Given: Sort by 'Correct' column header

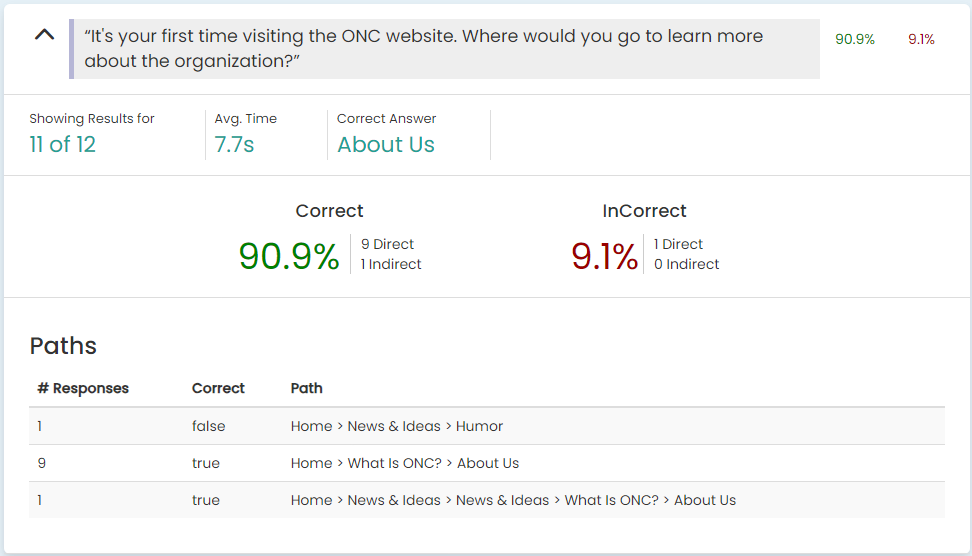Looking at the screenshot, I should (x=218, y=388).
